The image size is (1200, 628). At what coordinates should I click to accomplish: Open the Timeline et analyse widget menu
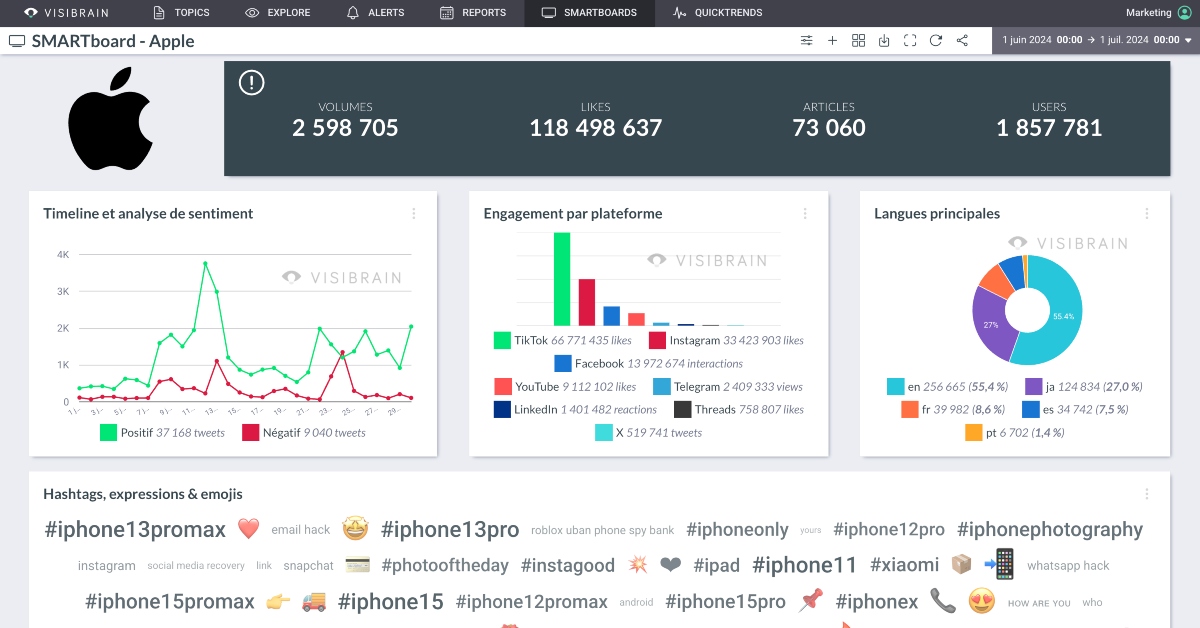pyautogui.click(x=414, y=214)
